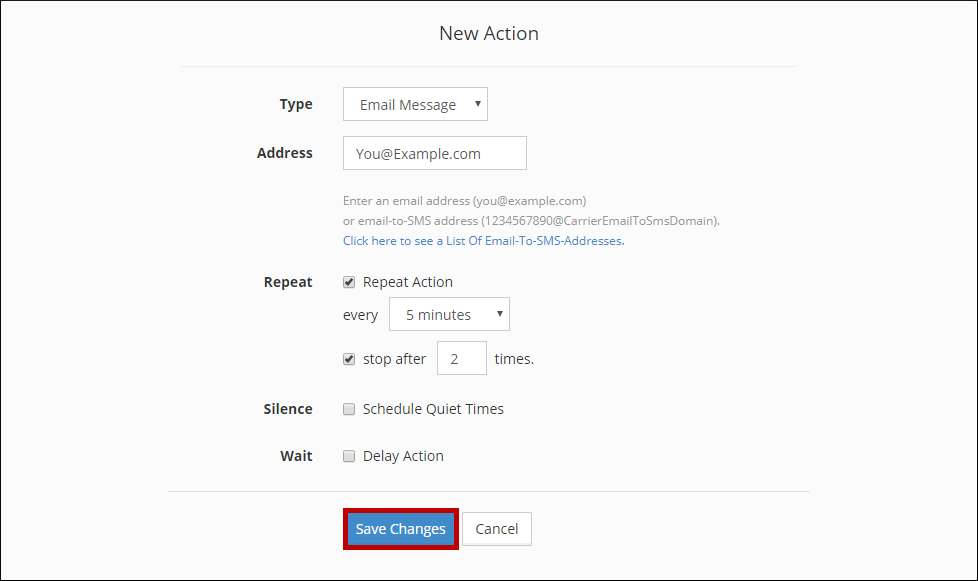Click the "times." text after the count field
This screenshot has height=581, width=978.
tap(514, 359)
